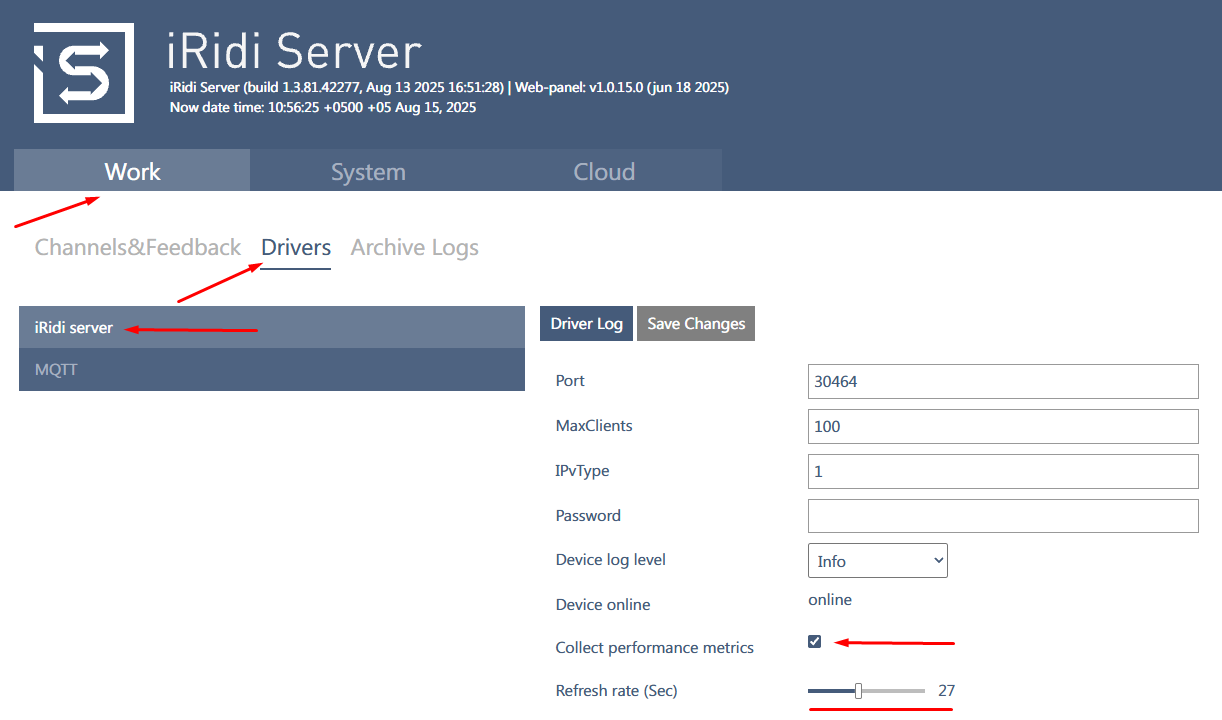Select the Drivers sub-tab
Screen dimensions: 1222x720
pos(296,247)
